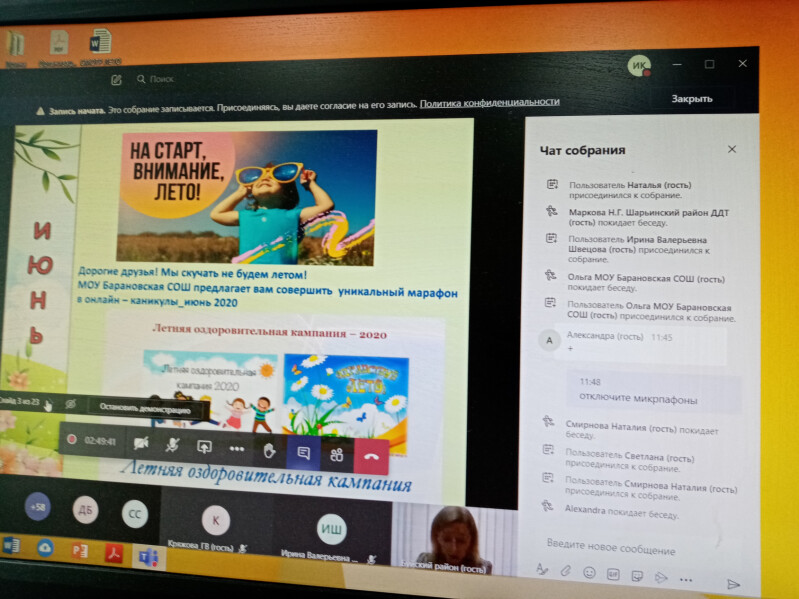Open the Политика конфиденциальности link

[x=489, y=102]
